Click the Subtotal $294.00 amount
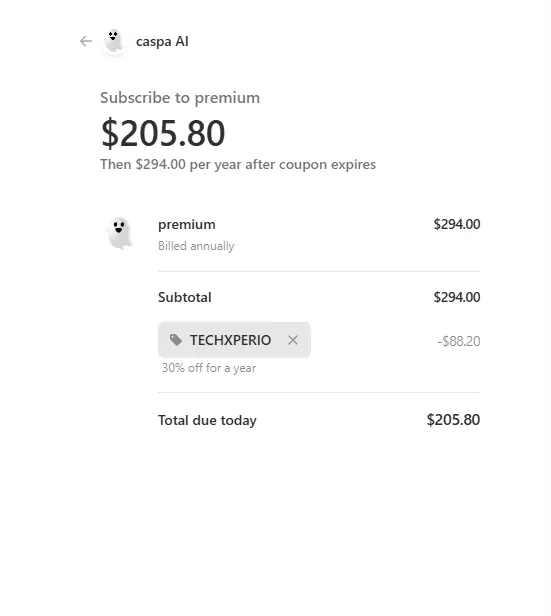Image resolution: width=551 pixels, height=616 pixels. [457, 297]
